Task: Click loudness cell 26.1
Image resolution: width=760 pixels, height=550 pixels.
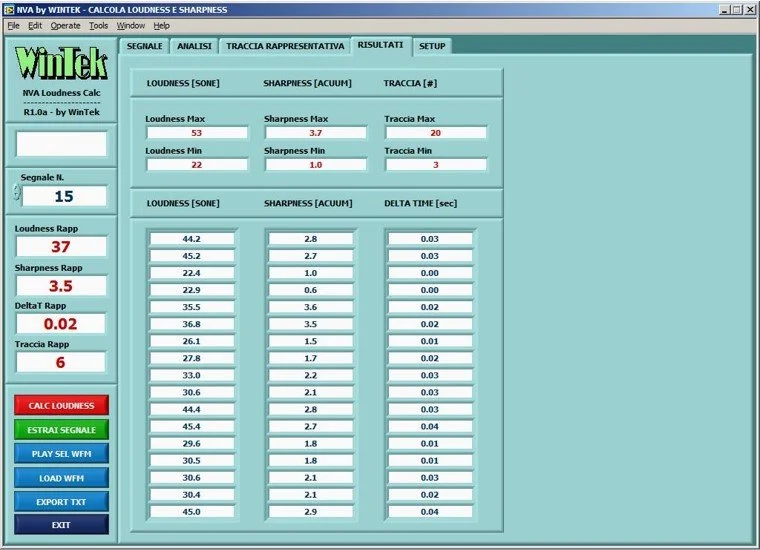Action: (x=192, y=341)
